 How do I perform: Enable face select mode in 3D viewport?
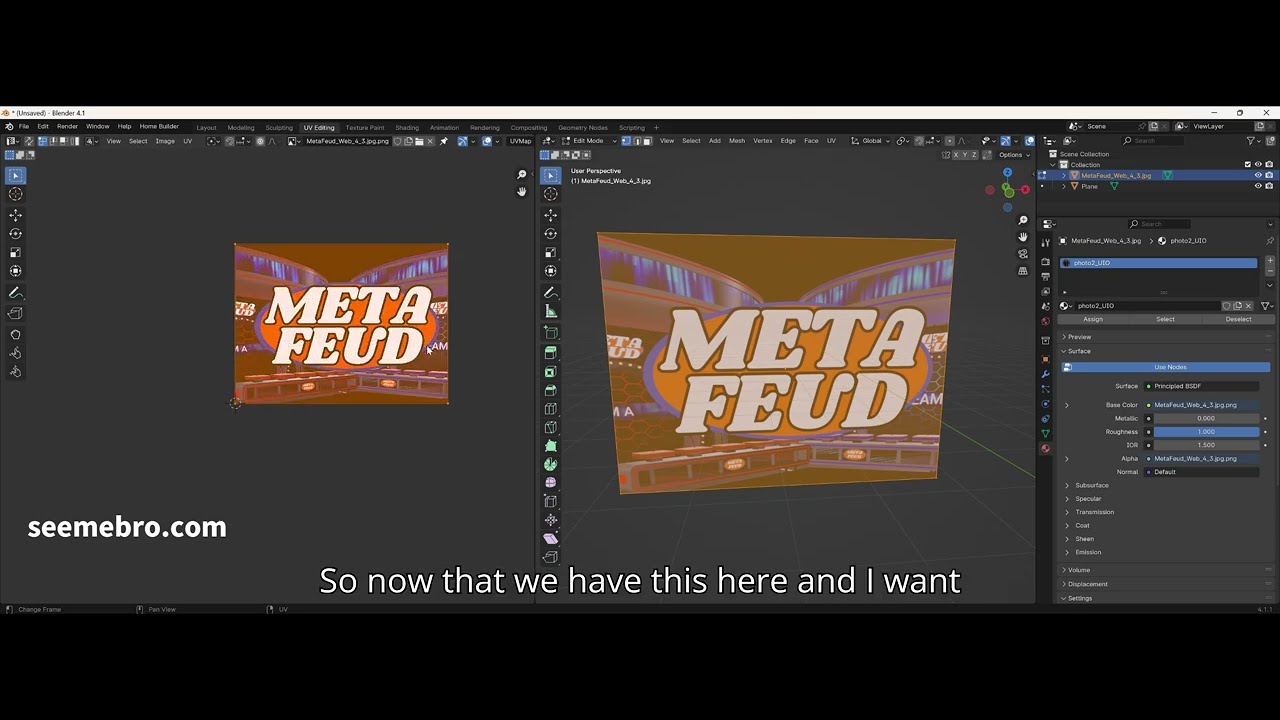click(647, 141)
